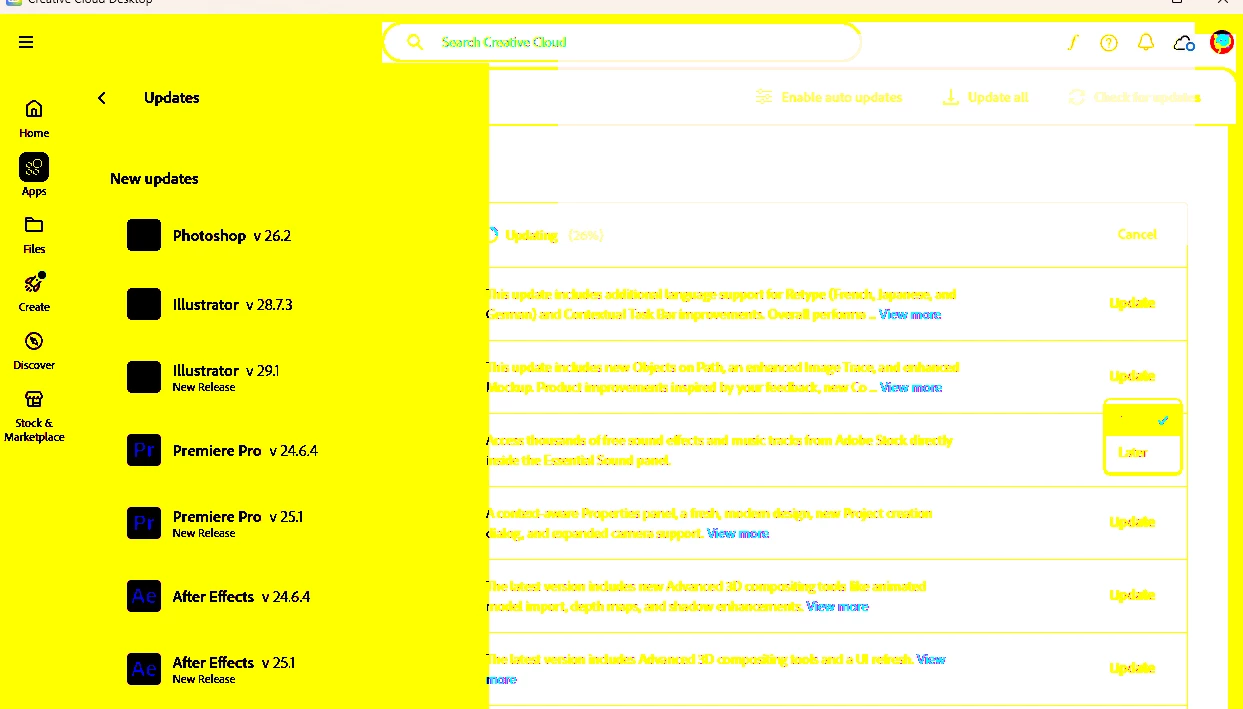1243x709 pixels.
Task: Click Enable auto updates
Action: coord(829,97)
